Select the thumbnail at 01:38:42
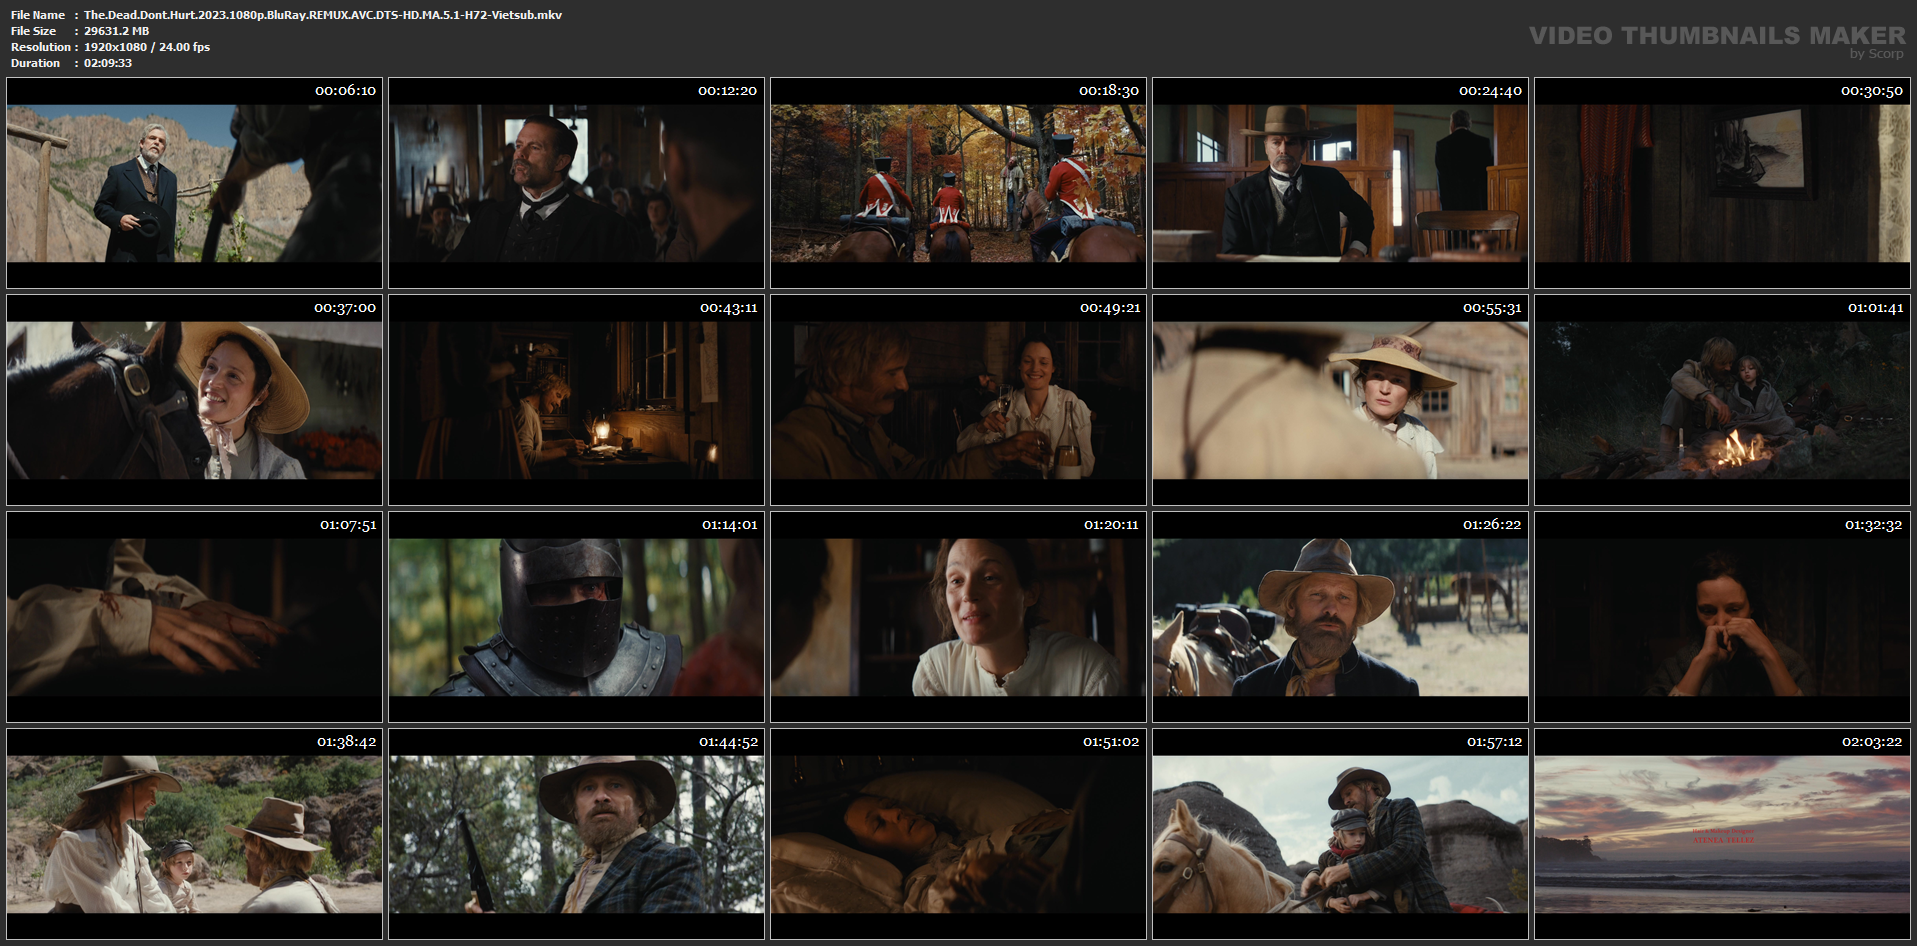The width and height of the screenshot is (1917, 946). pyautogui.click(x=194, y=834)
